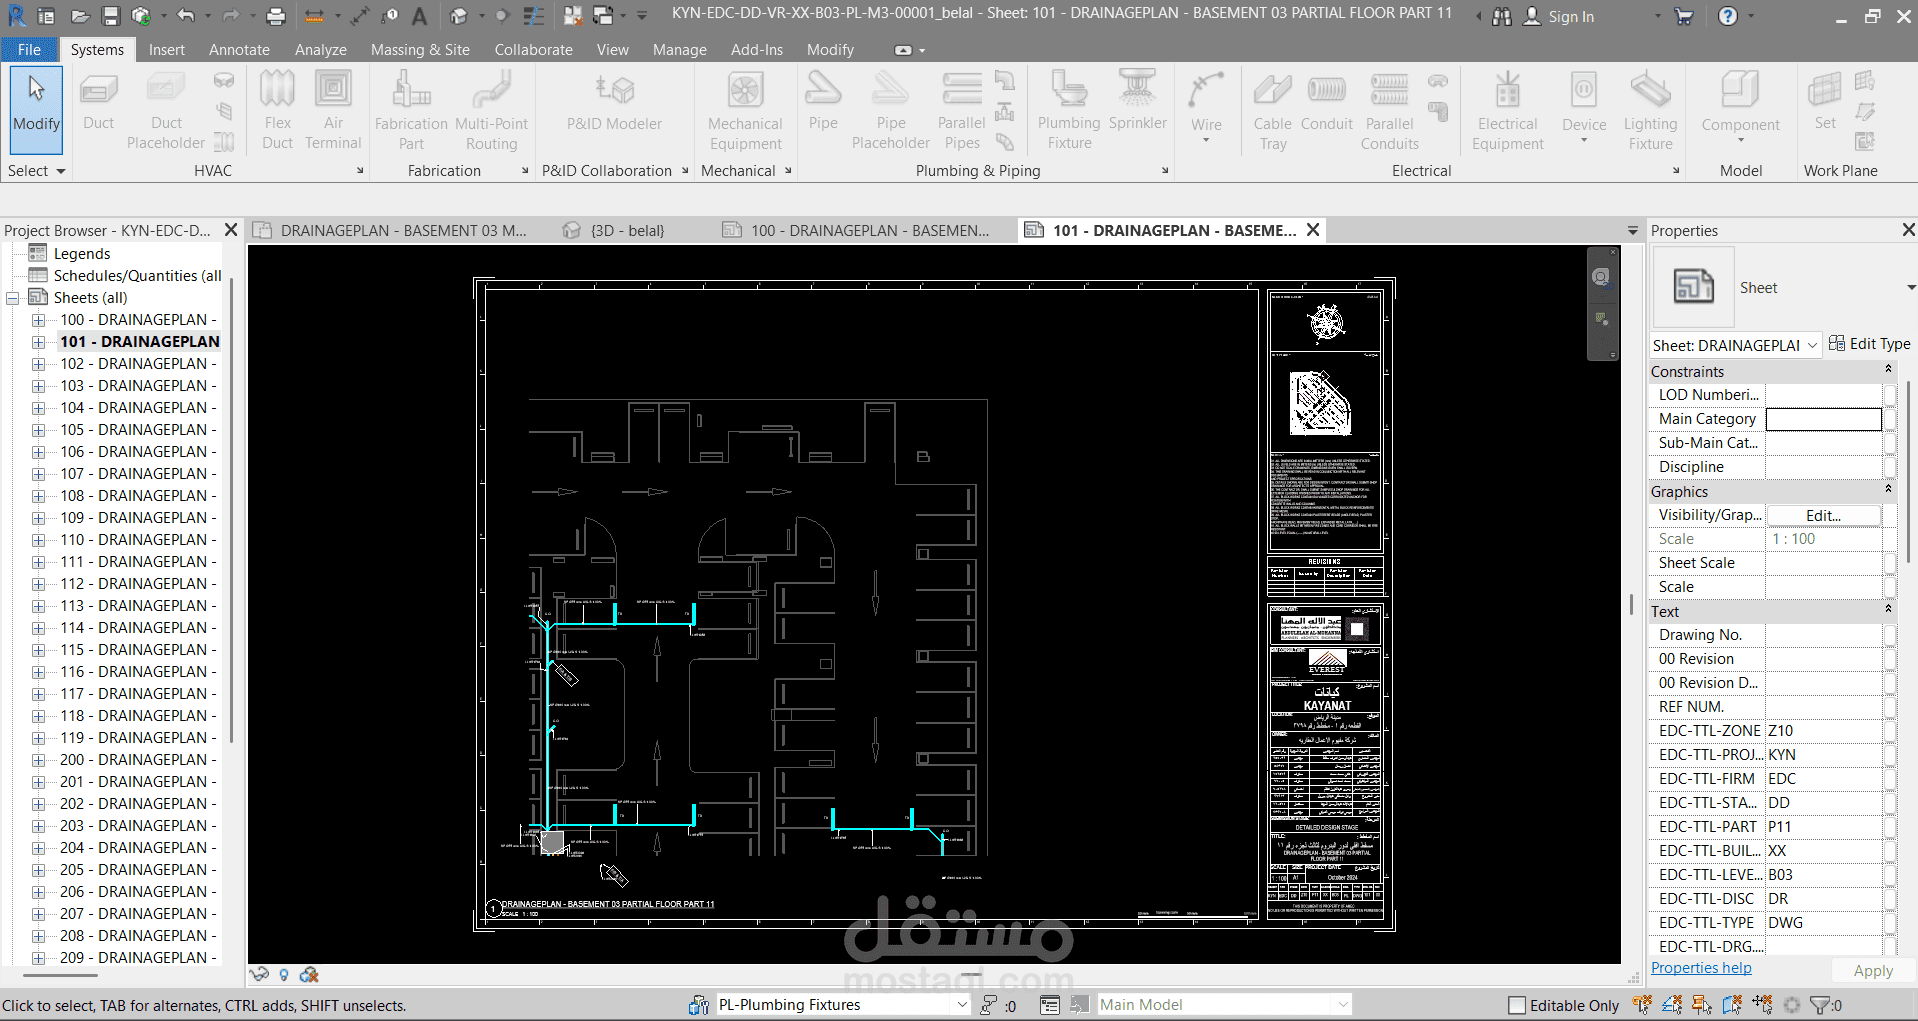Choose the Lighting Fixture tool
The width and height of the screenshot is (1918, 1021).
[1650, 110]
